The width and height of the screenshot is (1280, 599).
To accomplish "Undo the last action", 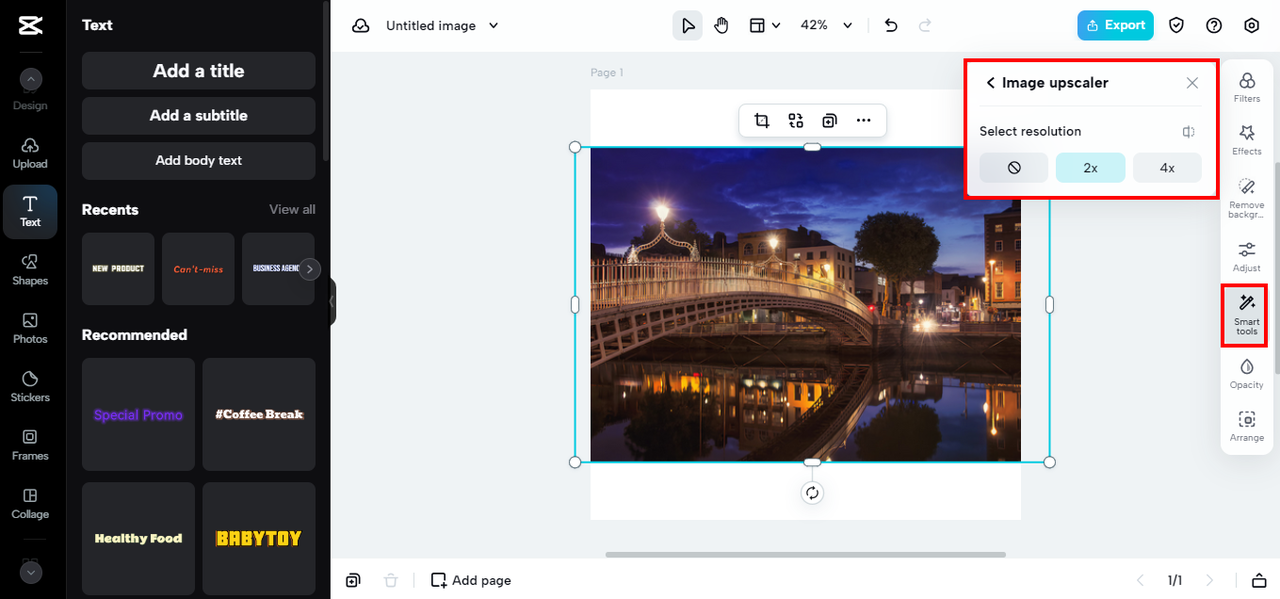I will pyautogui.click(x=891, y=26).
